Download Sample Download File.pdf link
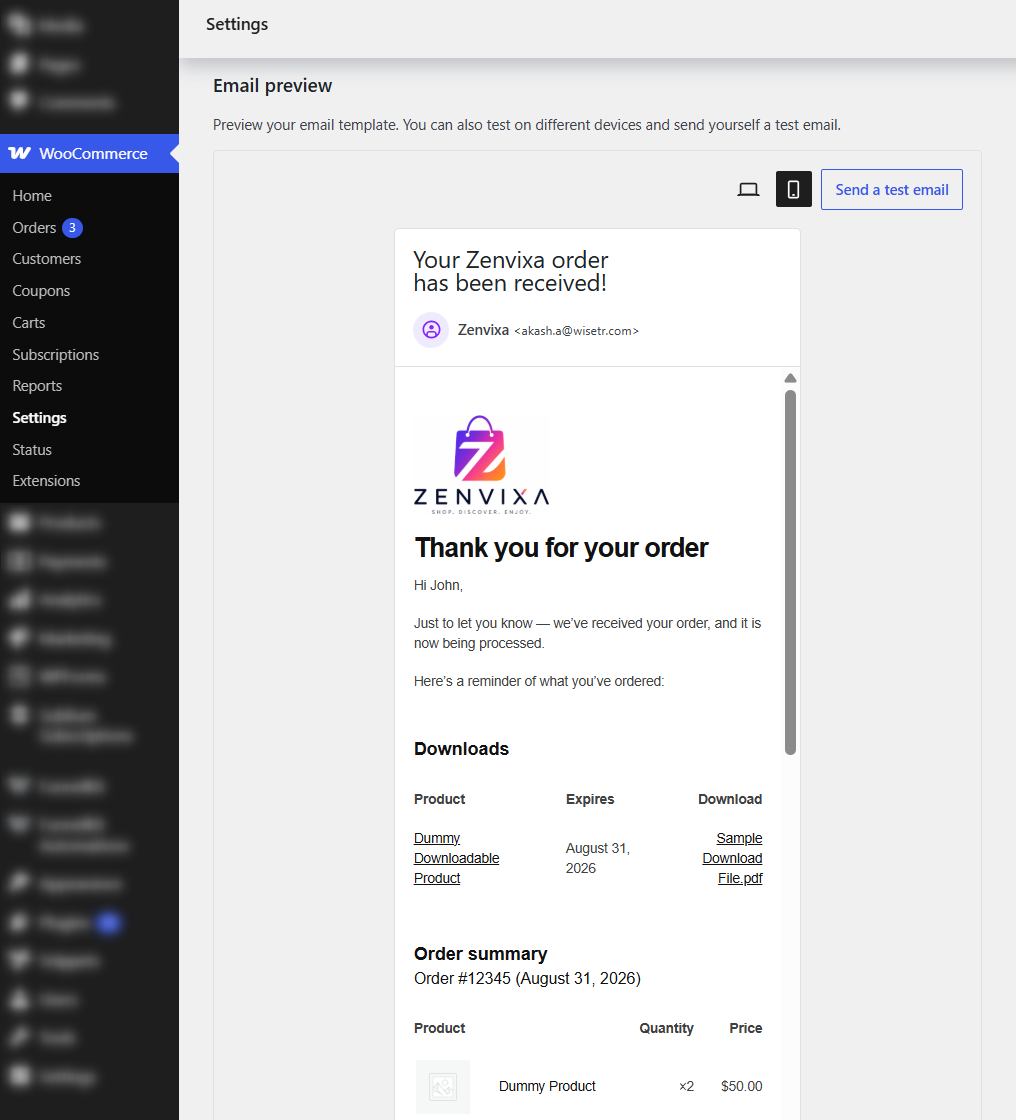This screenshot has width=1016, height=1120. (x=732, y=858)
